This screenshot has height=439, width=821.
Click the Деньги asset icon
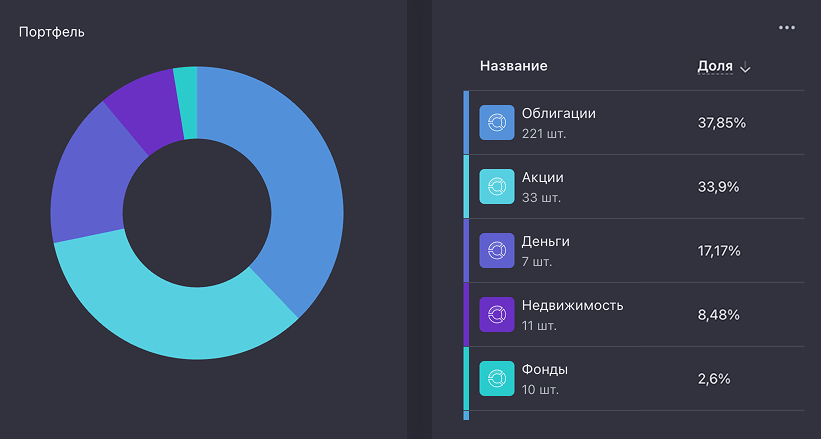point(497,251)
